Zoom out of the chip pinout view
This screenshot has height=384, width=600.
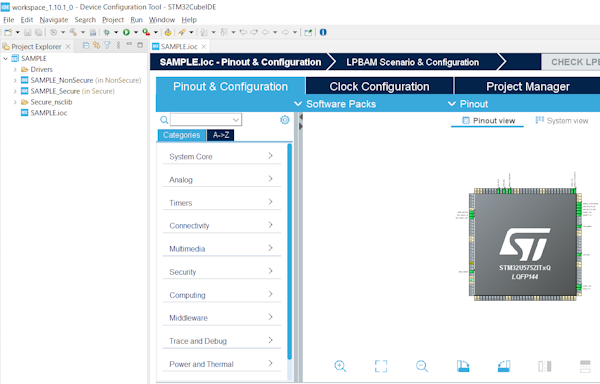pyautogui.click(x=422, y=366)
